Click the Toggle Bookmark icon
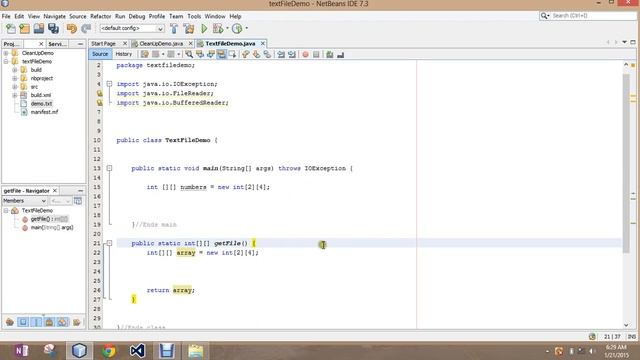The height and width of the screenshot is (360, 640). coord(267,54)
